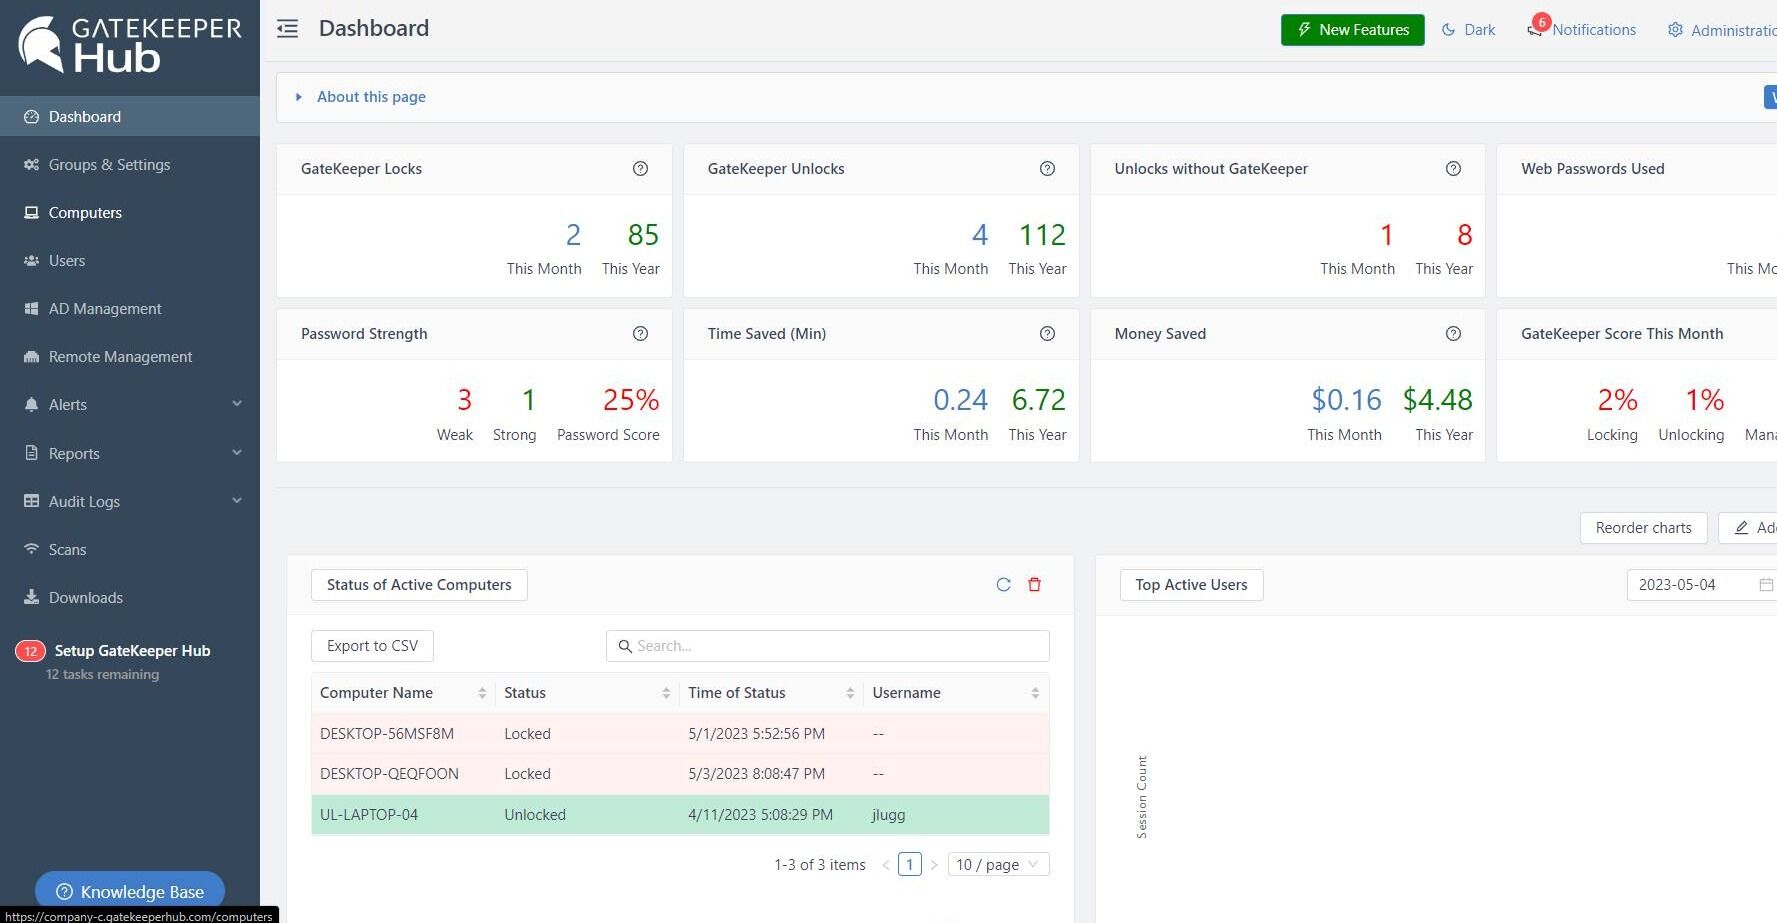Go to previous page arrow in pagination
The image size is (1777, 923).
tap(886, 865)
